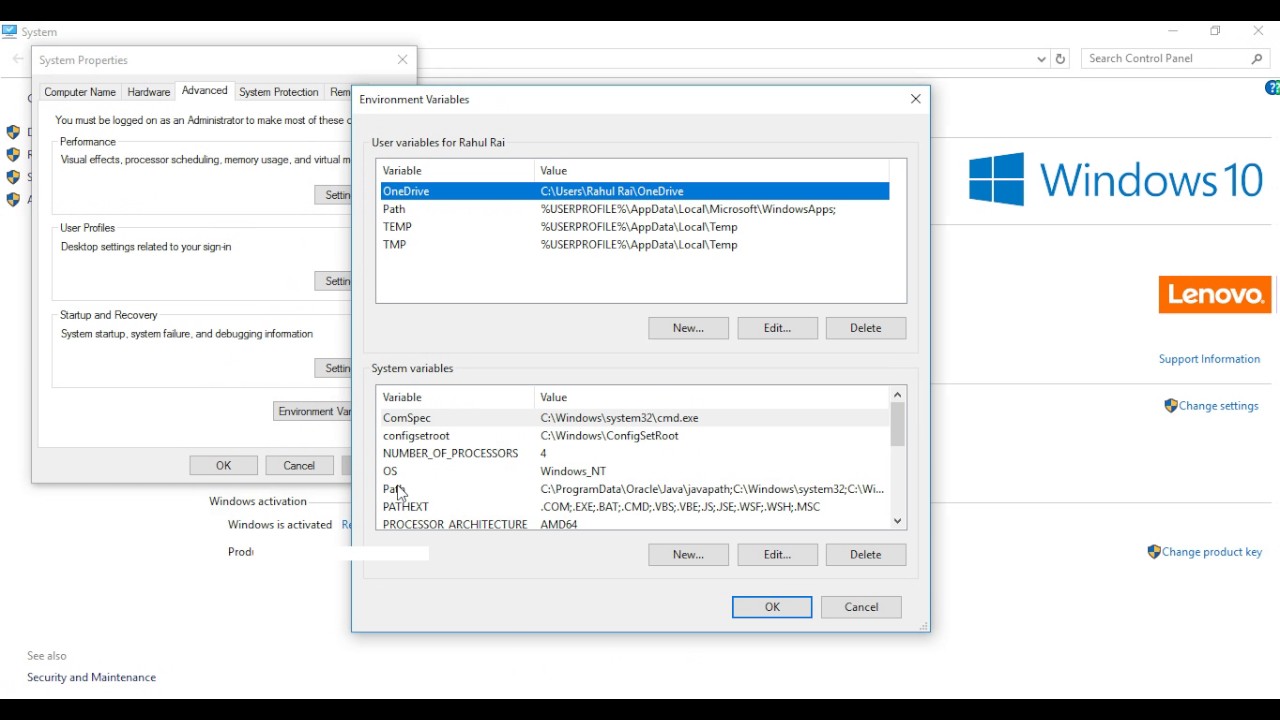Select PROCESSOR_ARCHITECTURE system variable

coord(634,523)
